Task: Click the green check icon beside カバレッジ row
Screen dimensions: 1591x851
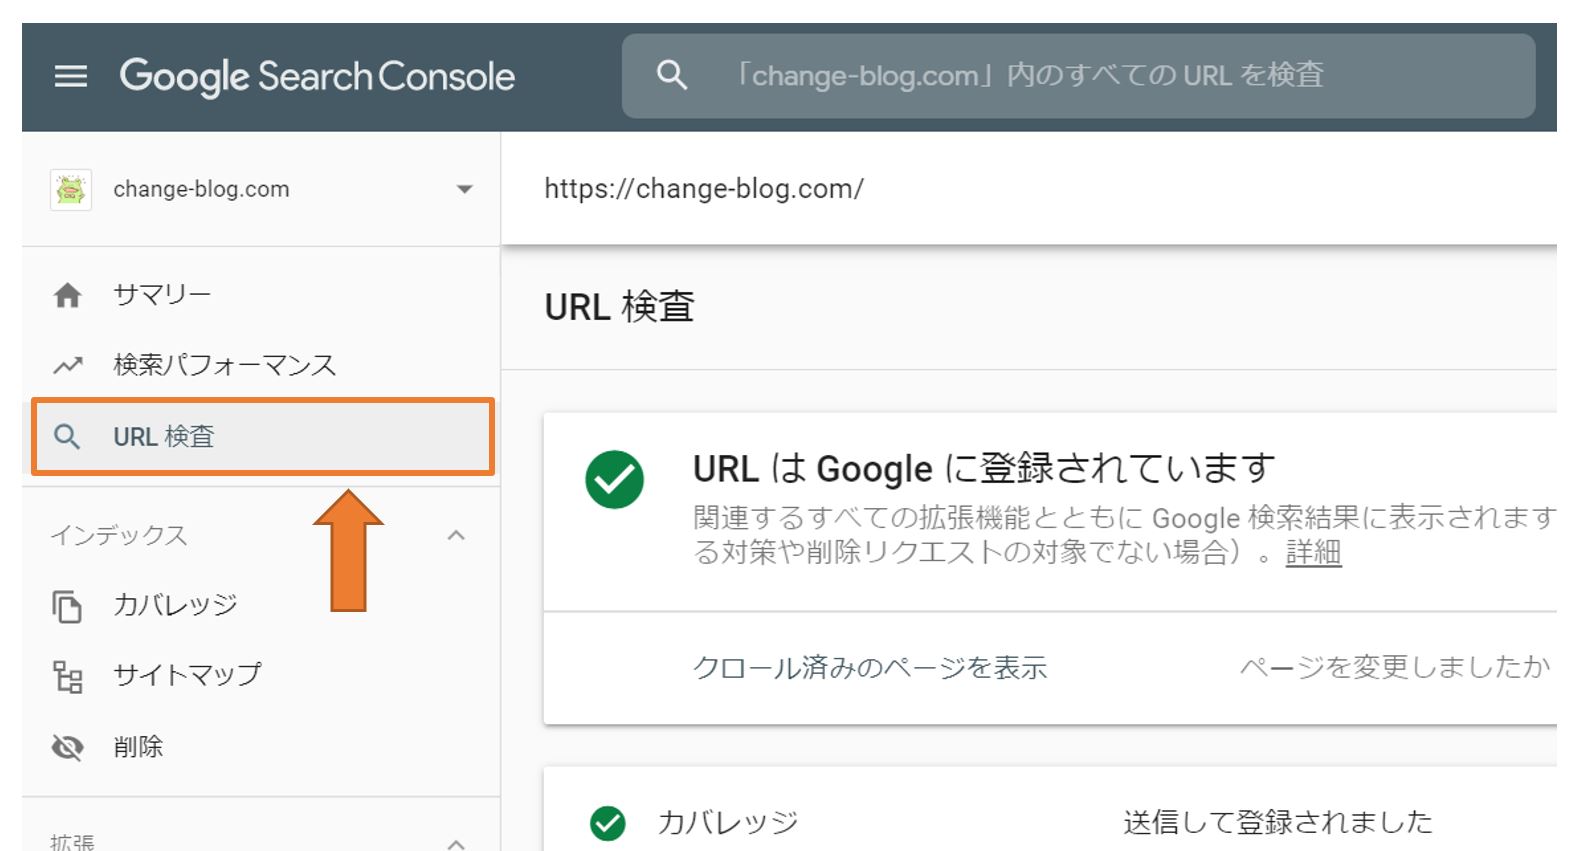Action: (607, 823)
